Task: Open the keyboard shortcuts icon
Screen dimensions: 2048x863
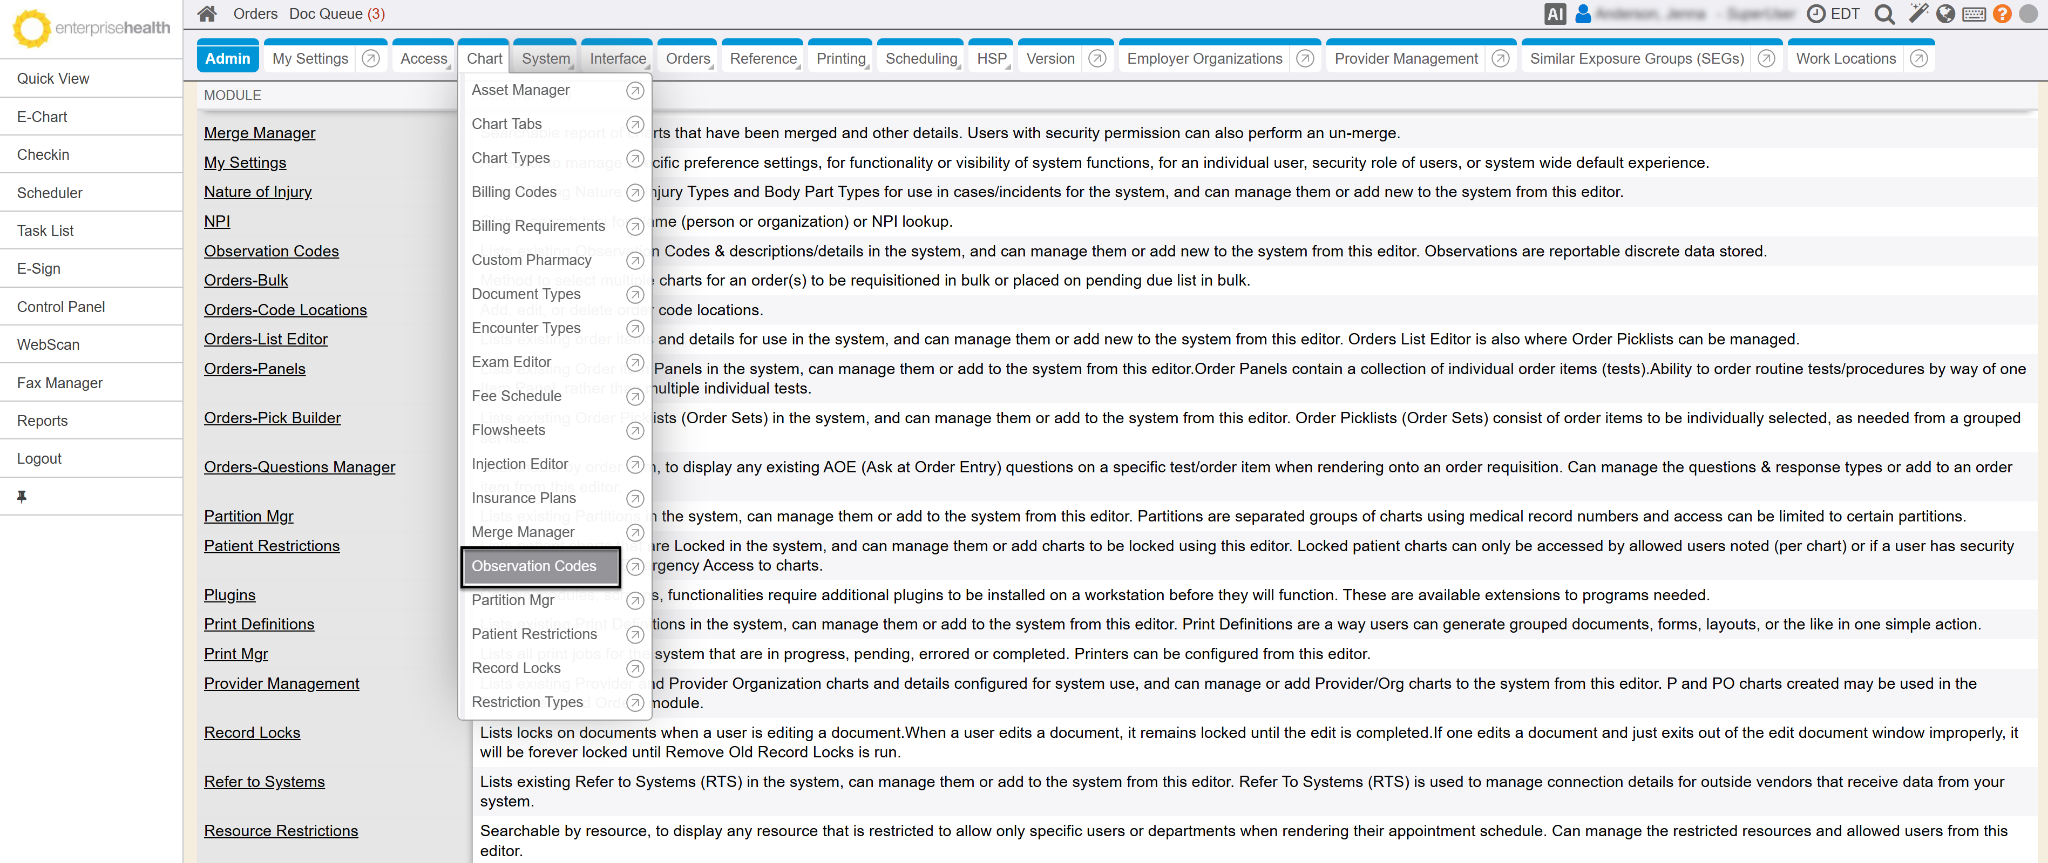Action: (1974, 14)
